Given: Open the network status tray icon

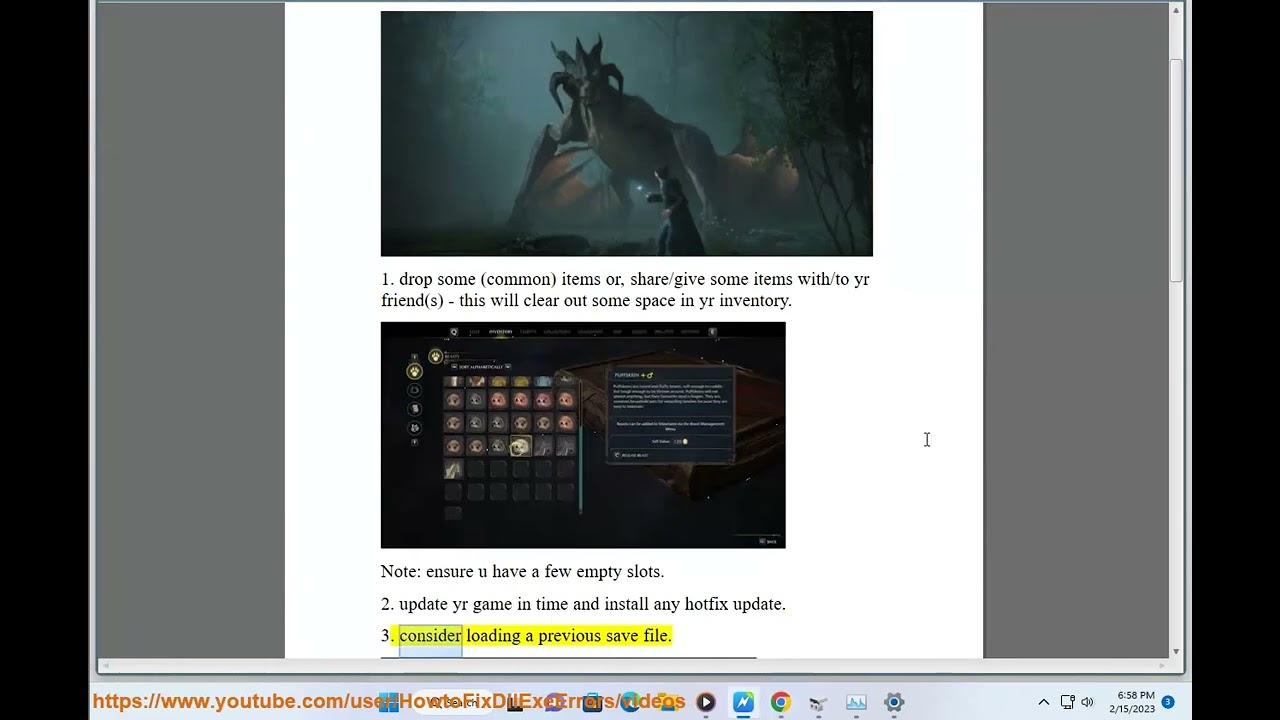Looking at the screenshot, I should [x=1067, y=702].
